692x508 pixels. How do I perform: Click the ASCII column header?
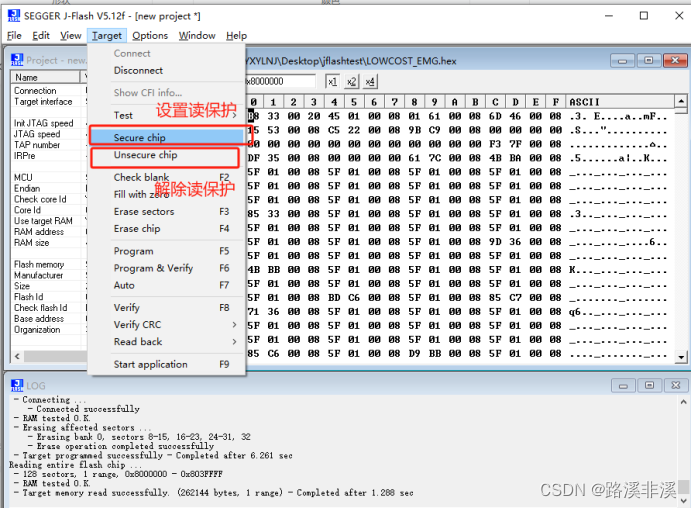coord(620,102)
